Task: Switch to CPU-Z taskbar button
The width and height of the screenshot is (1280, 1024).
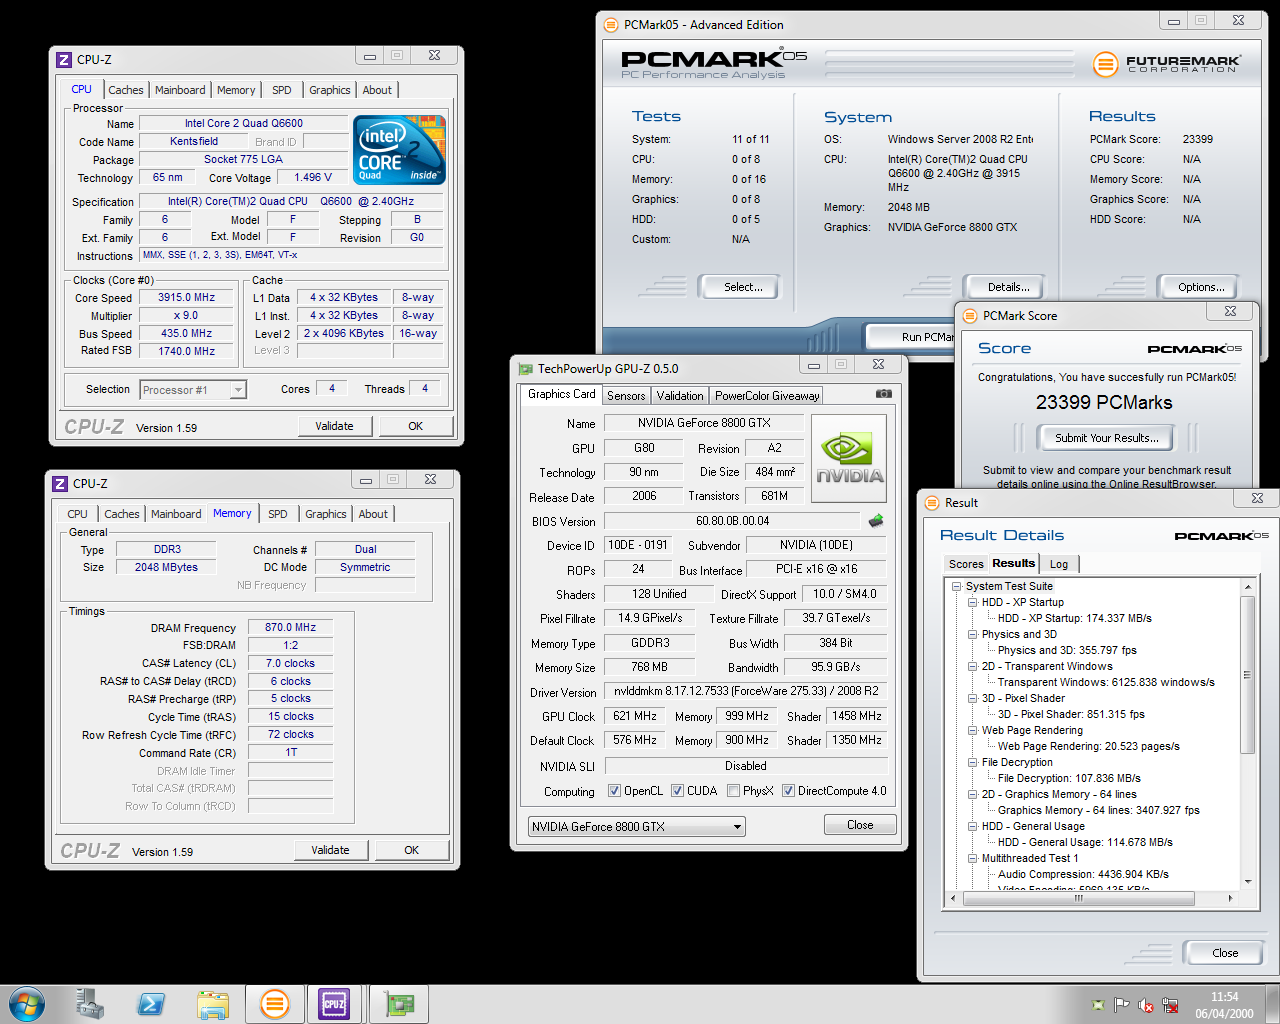Action: (x=334, y=1004)
